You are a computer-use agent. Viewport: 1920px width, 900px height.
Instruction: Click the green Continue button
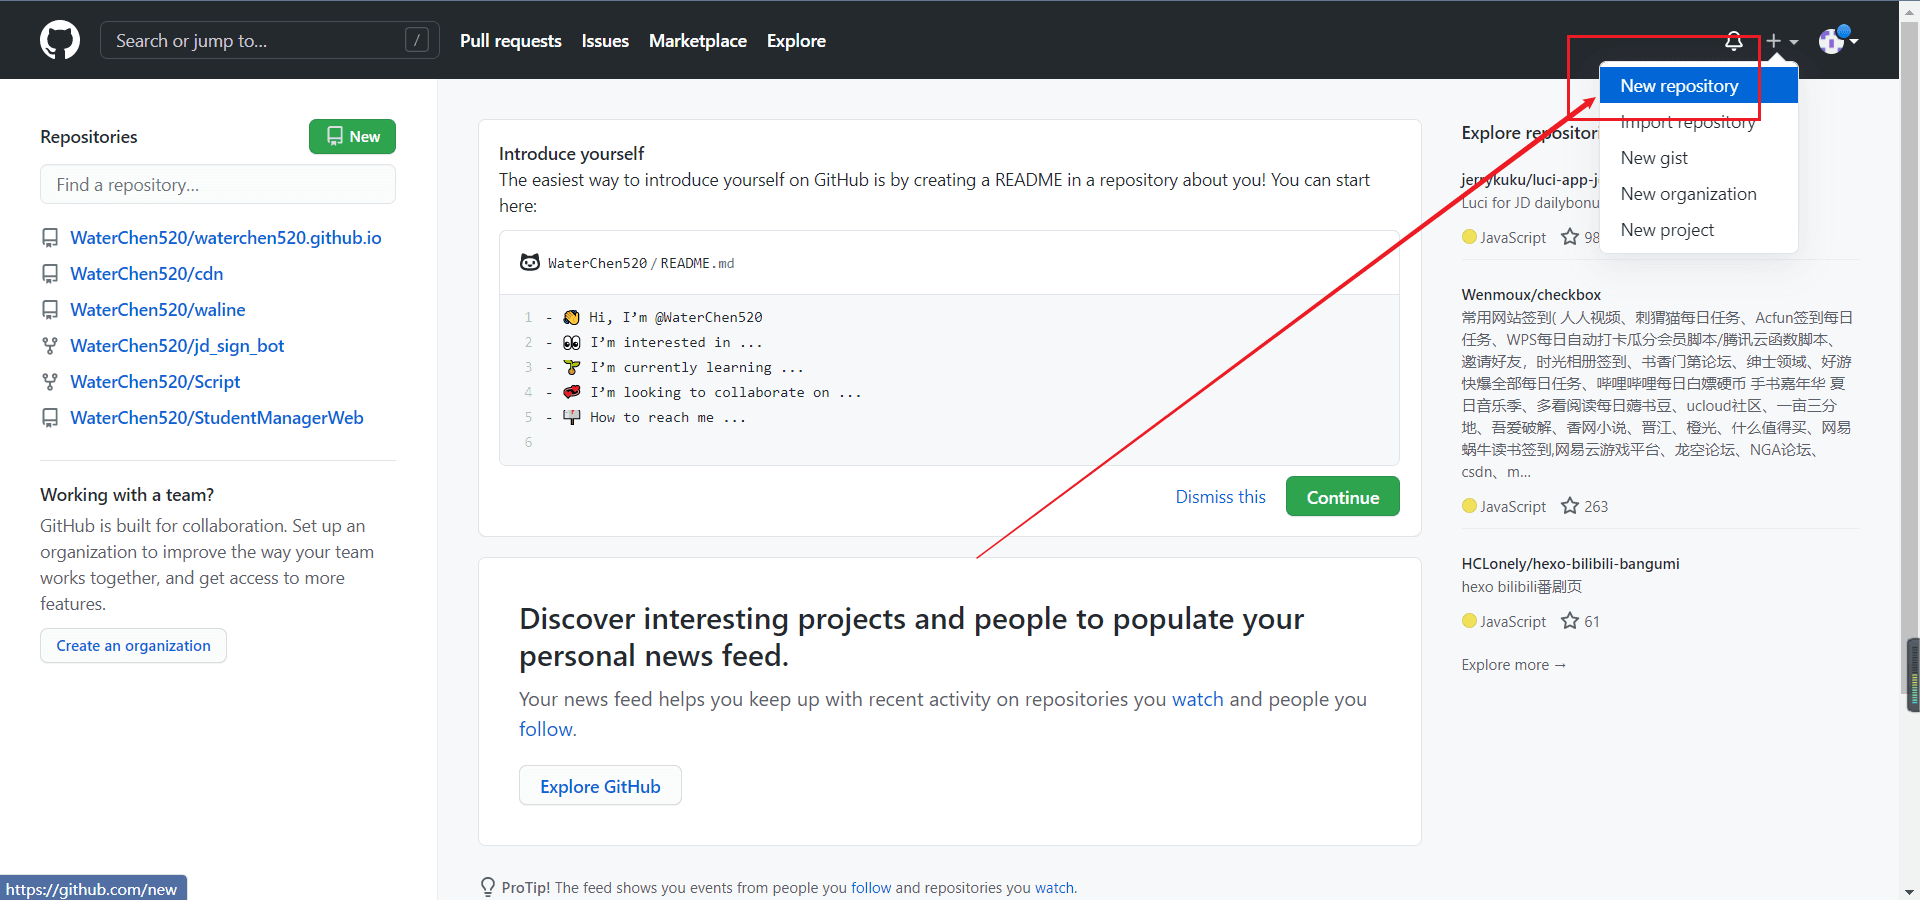[x=1342, y=497]
